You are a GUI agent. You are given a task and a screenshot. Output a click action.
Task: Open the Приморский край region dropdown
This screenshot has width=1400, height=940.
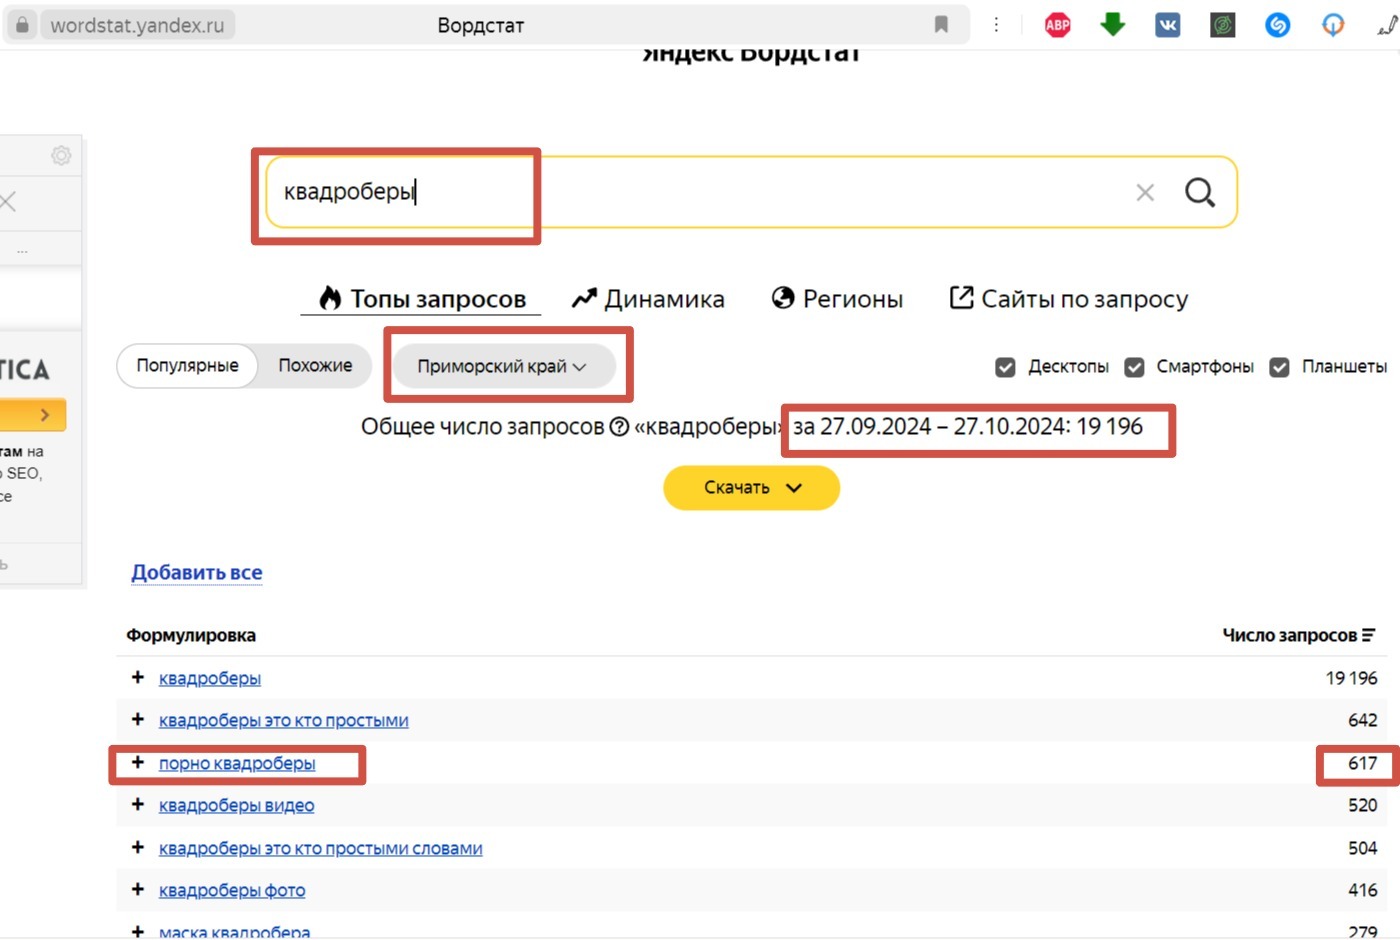point(502,367)
